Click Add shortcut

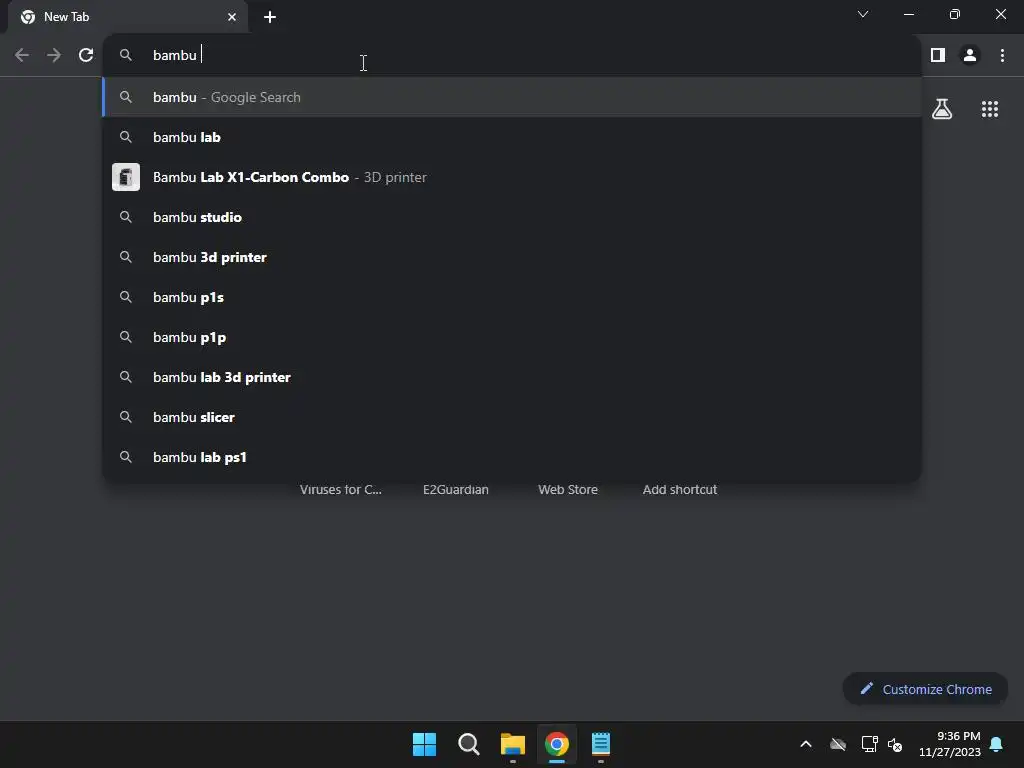(x=679, y=489)
